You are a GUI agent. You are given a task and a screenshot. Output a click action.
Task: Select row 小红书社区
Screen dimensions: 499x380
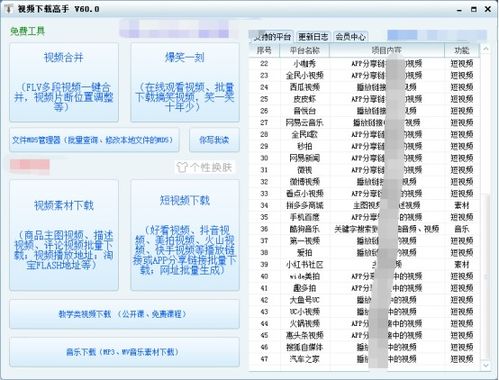tap(364, 264)
